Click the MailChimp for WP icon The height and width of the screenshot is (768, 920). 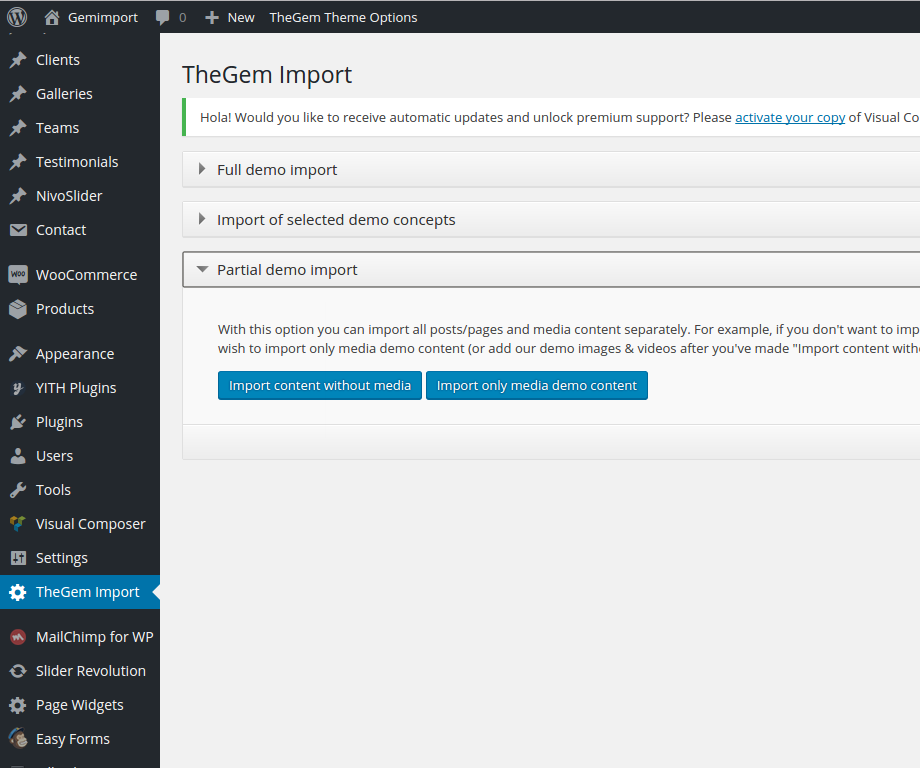tap(17, 637)
